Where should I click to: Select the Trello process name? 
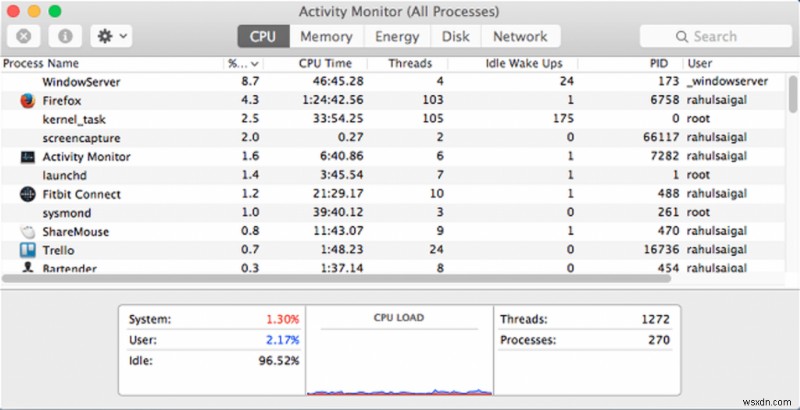click(x=59, y=250)
